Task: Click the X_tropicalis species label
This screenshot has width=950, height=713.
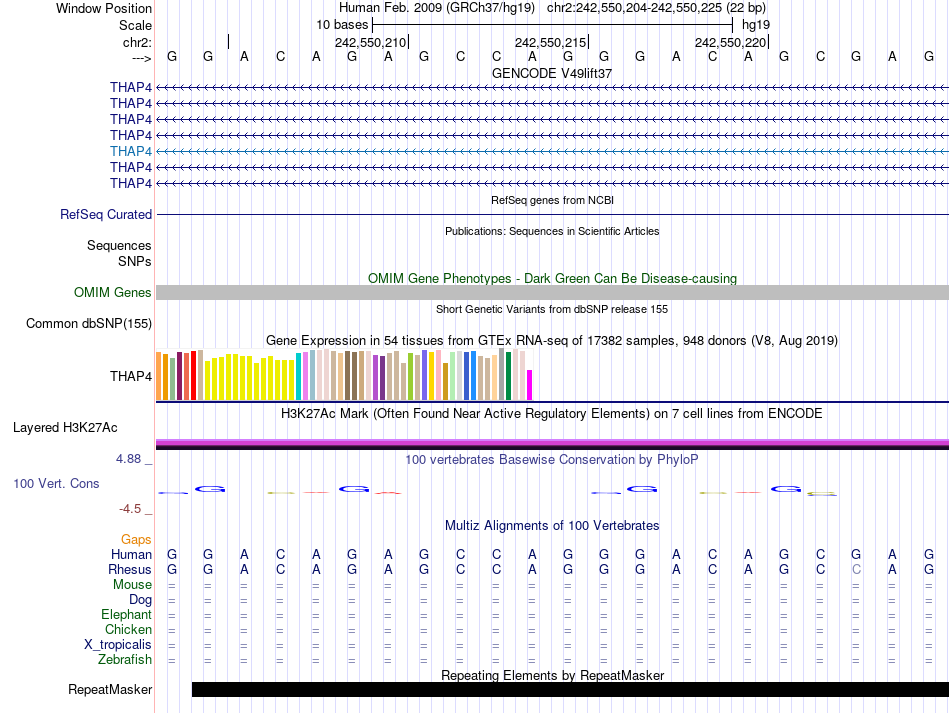Action: [118, 644]
